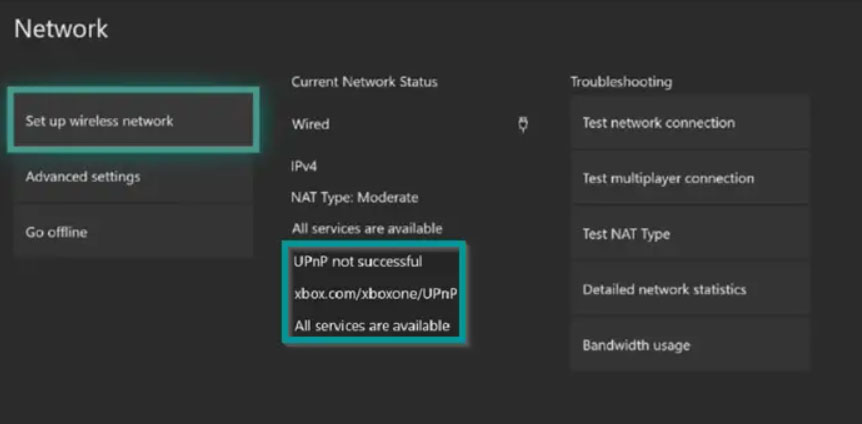Click All services are available above UPnP
This screenshot has height=424, width=862.
[x=367, y=228]
